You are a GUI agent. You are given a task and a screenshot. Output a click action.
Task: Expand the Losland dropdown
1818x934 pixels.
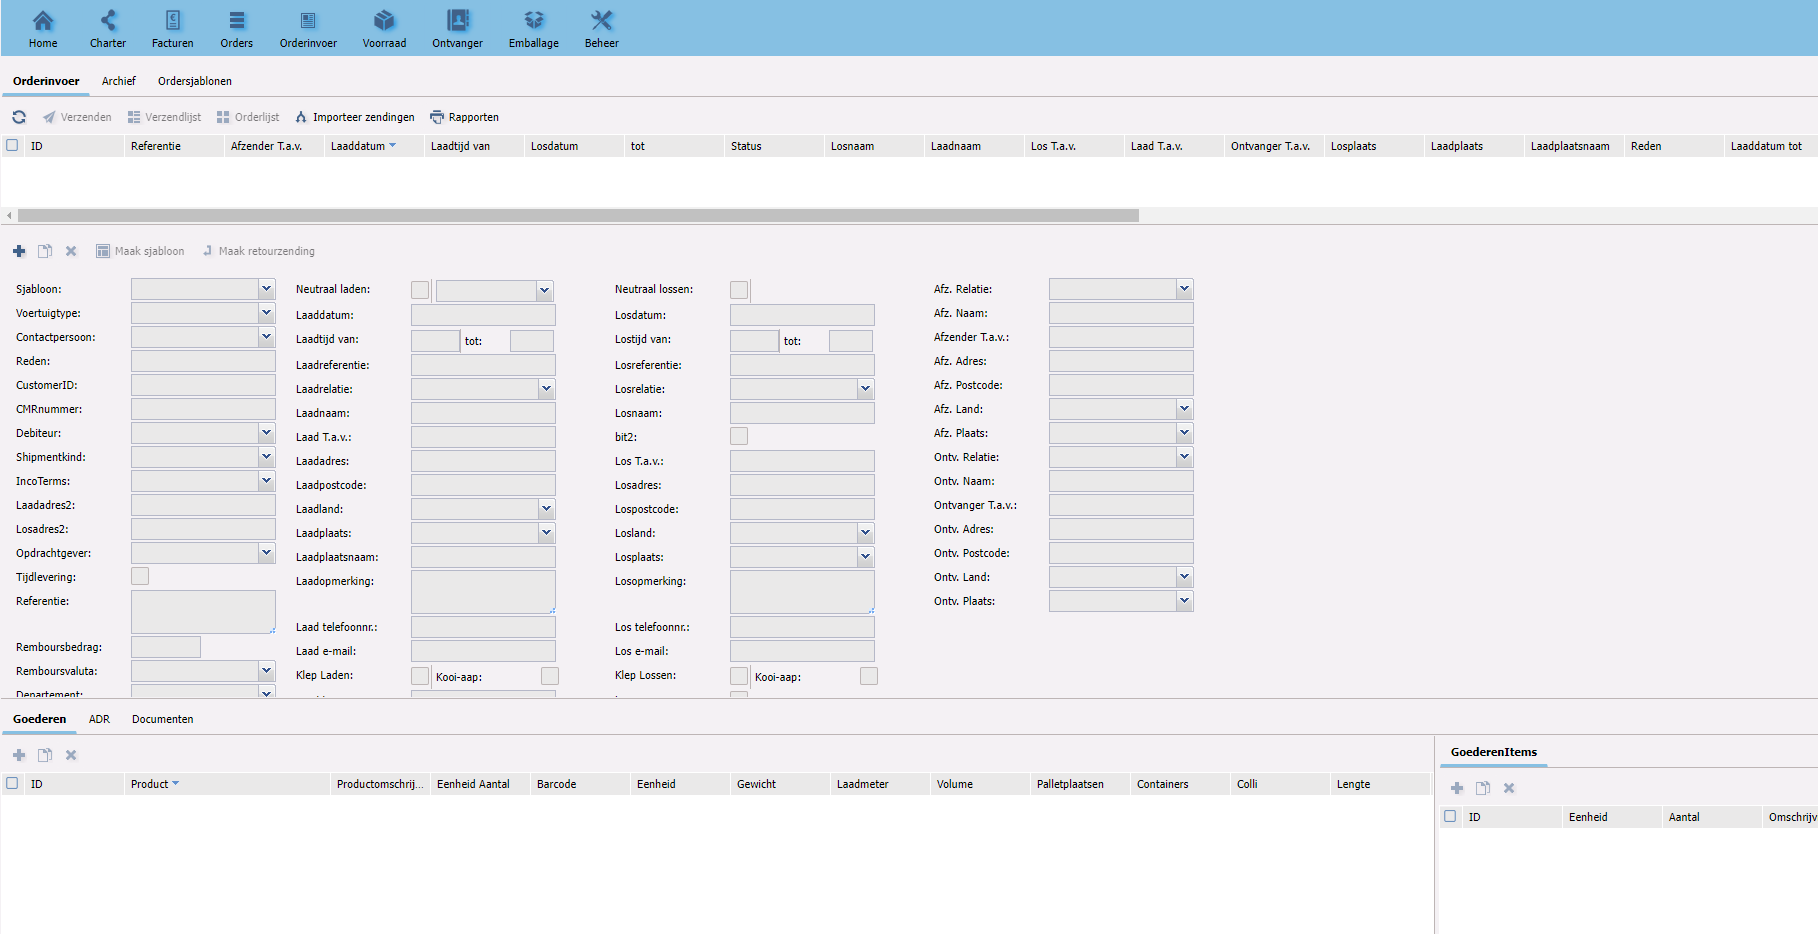point(865,533)
